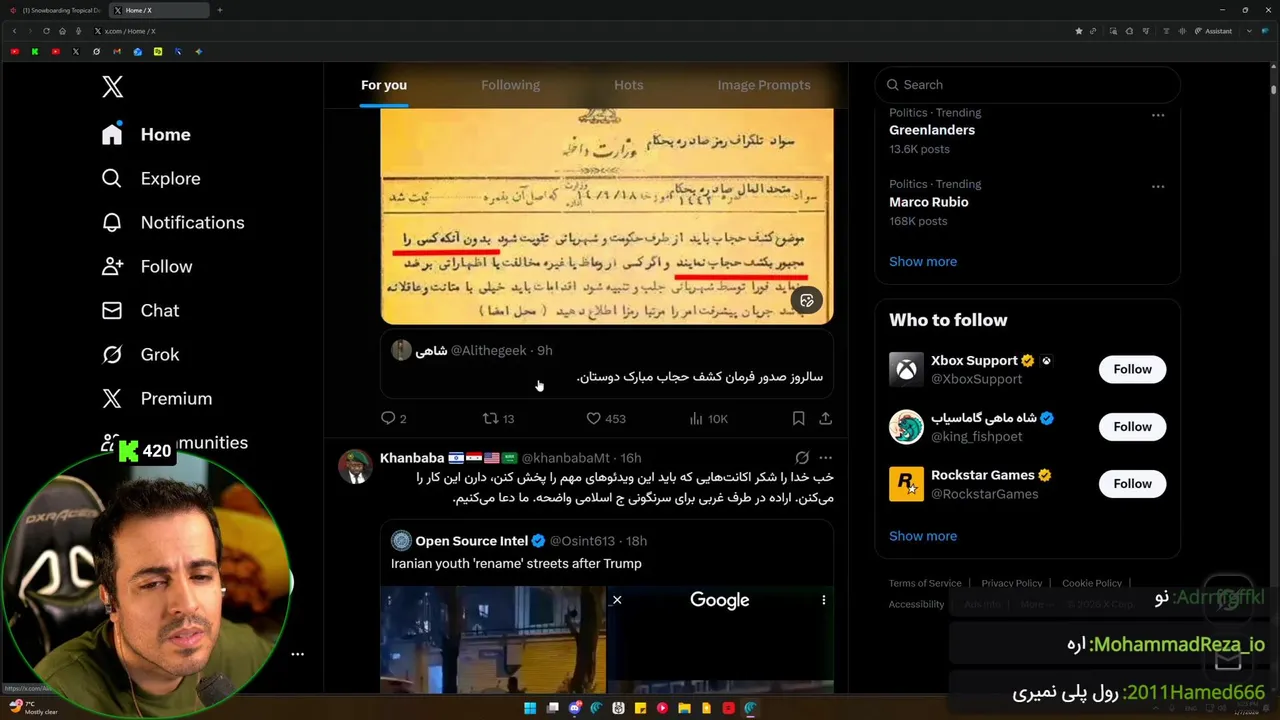
Task: Show more trending topics
Action: click(923, 261)
